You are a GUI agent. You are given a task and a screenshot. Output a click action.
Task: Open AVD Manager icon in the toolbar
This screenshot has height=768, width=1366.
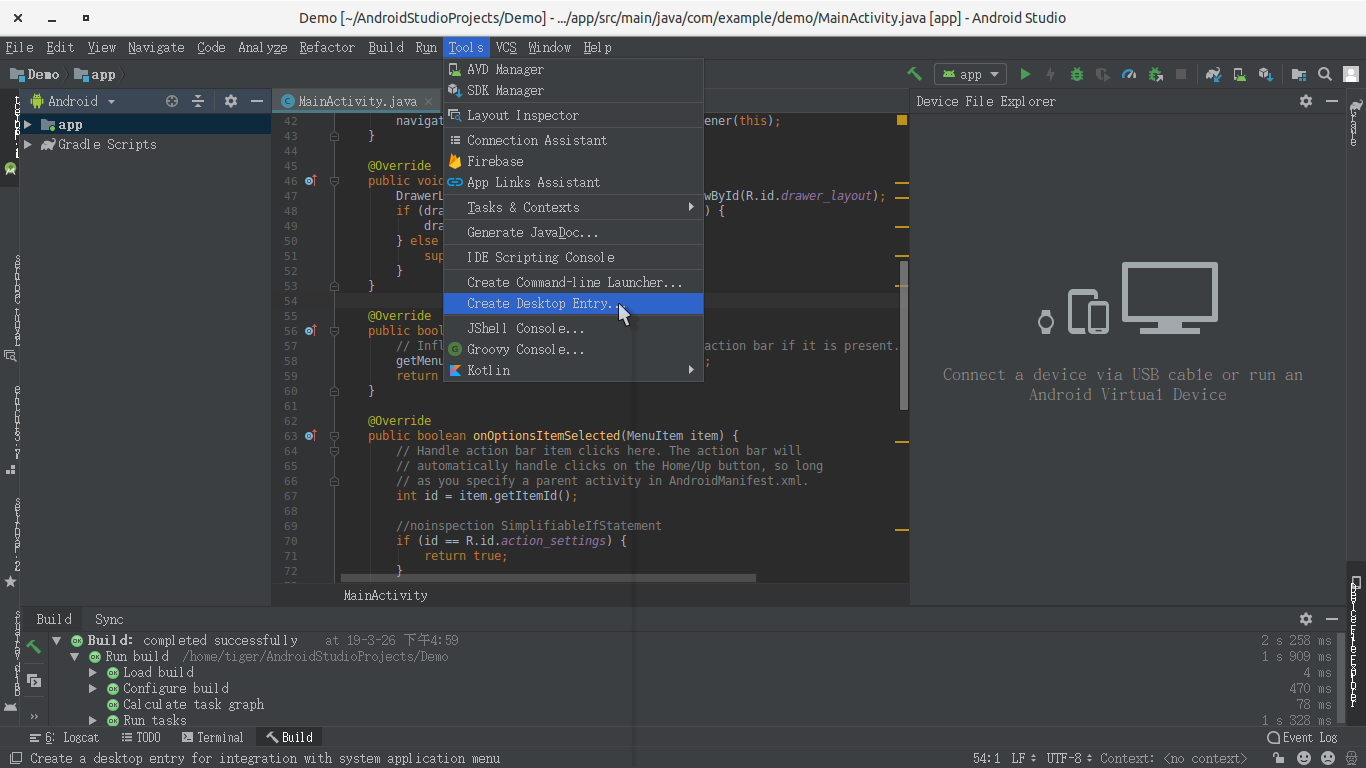pos(1240,74)
